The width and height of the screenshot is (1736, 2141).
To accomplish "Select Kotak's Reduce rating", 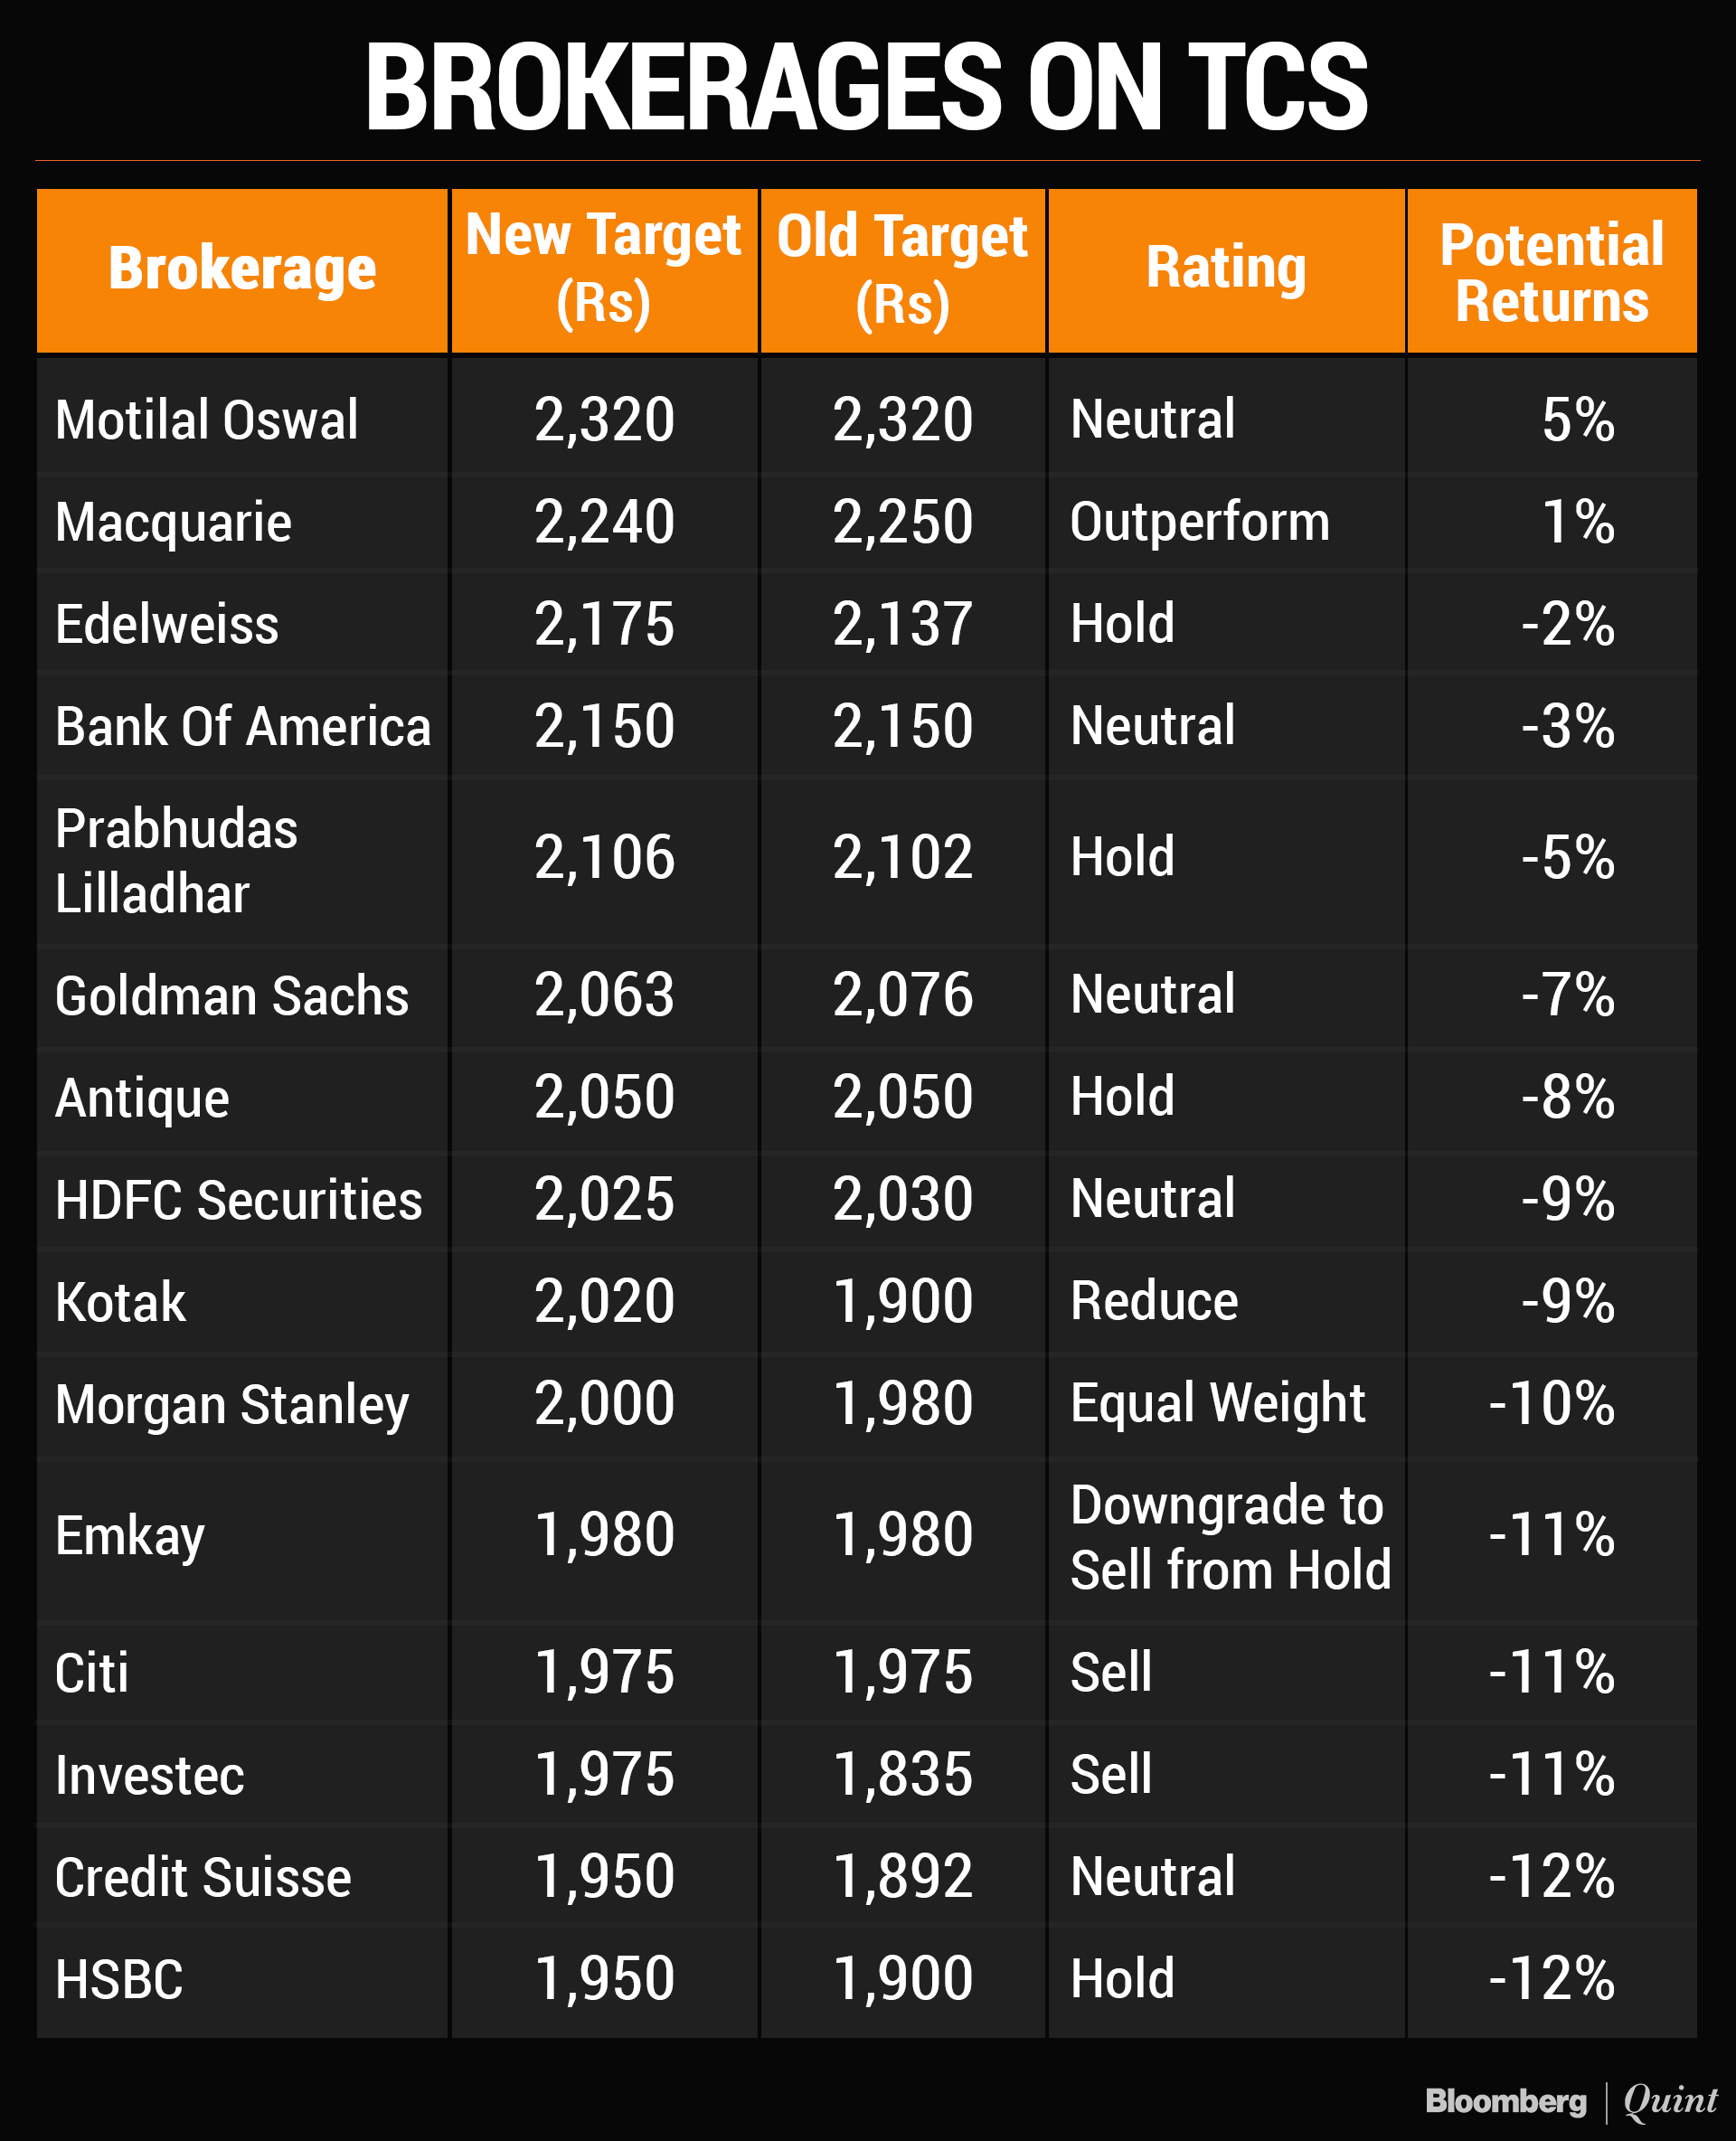I will pyautogui.click(x=1153, y=1301).
